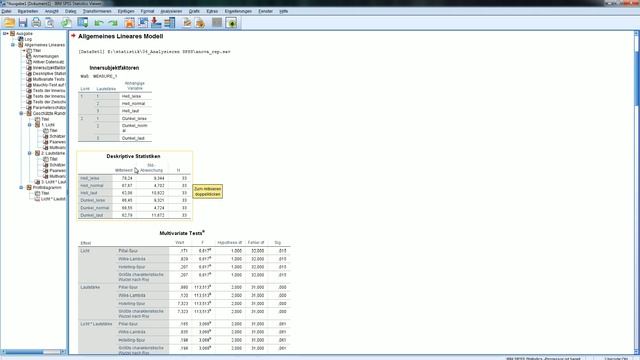This screenshot has height=360, width=640.
Task: Click Multivariate Tests table icon in outline
Action: tap(29, 79)
